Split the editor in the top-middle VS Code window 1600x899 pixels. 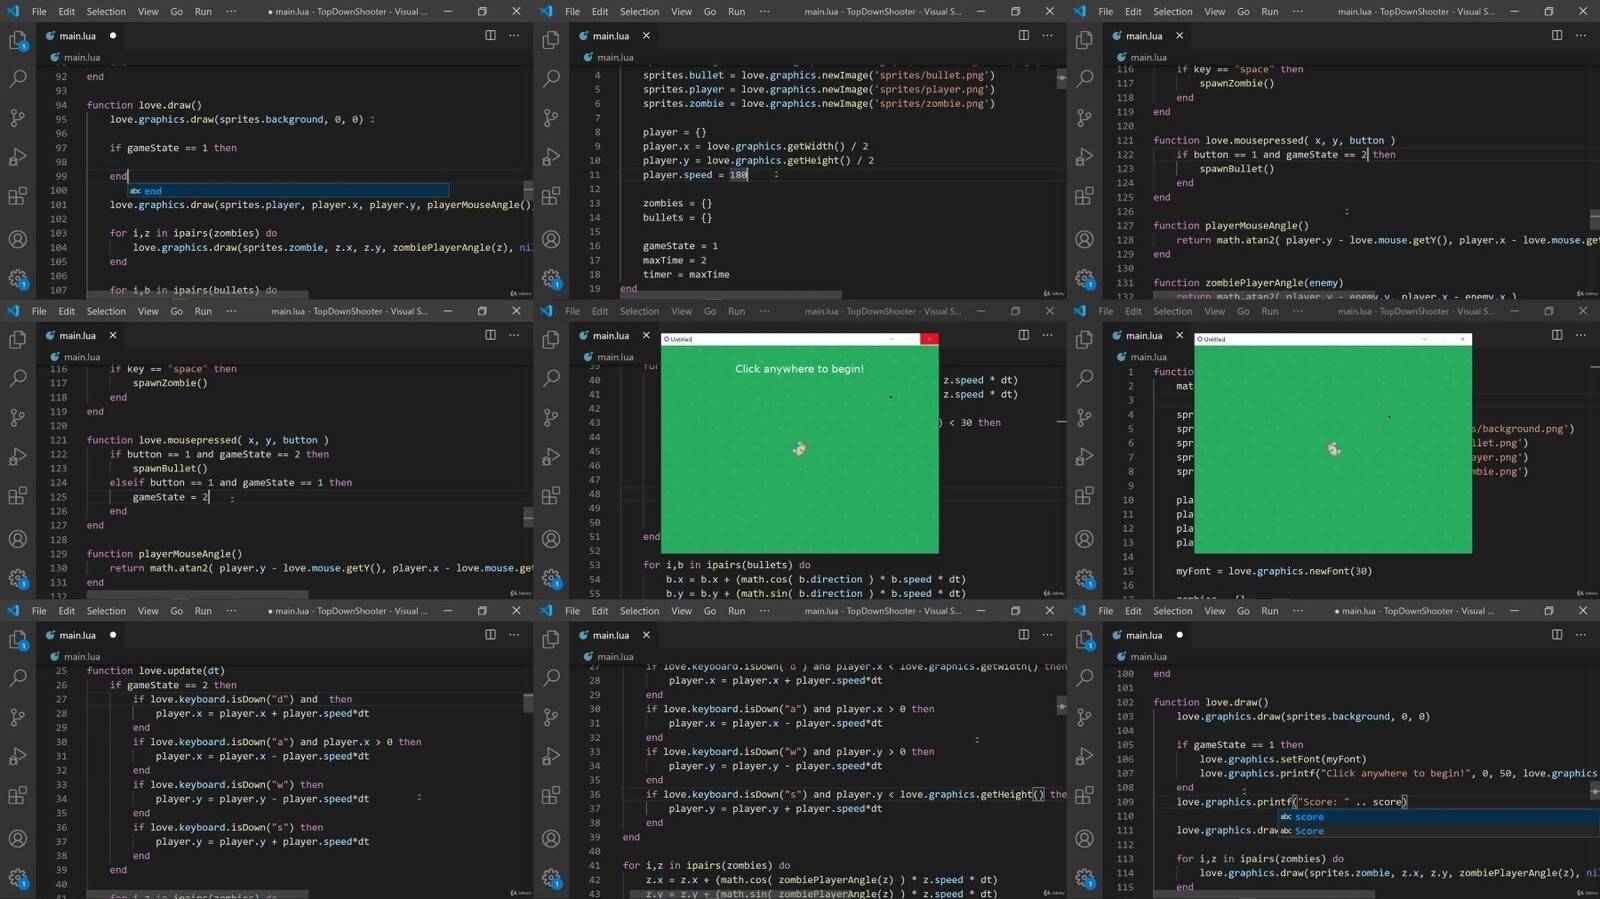[x=1023, y=35]
